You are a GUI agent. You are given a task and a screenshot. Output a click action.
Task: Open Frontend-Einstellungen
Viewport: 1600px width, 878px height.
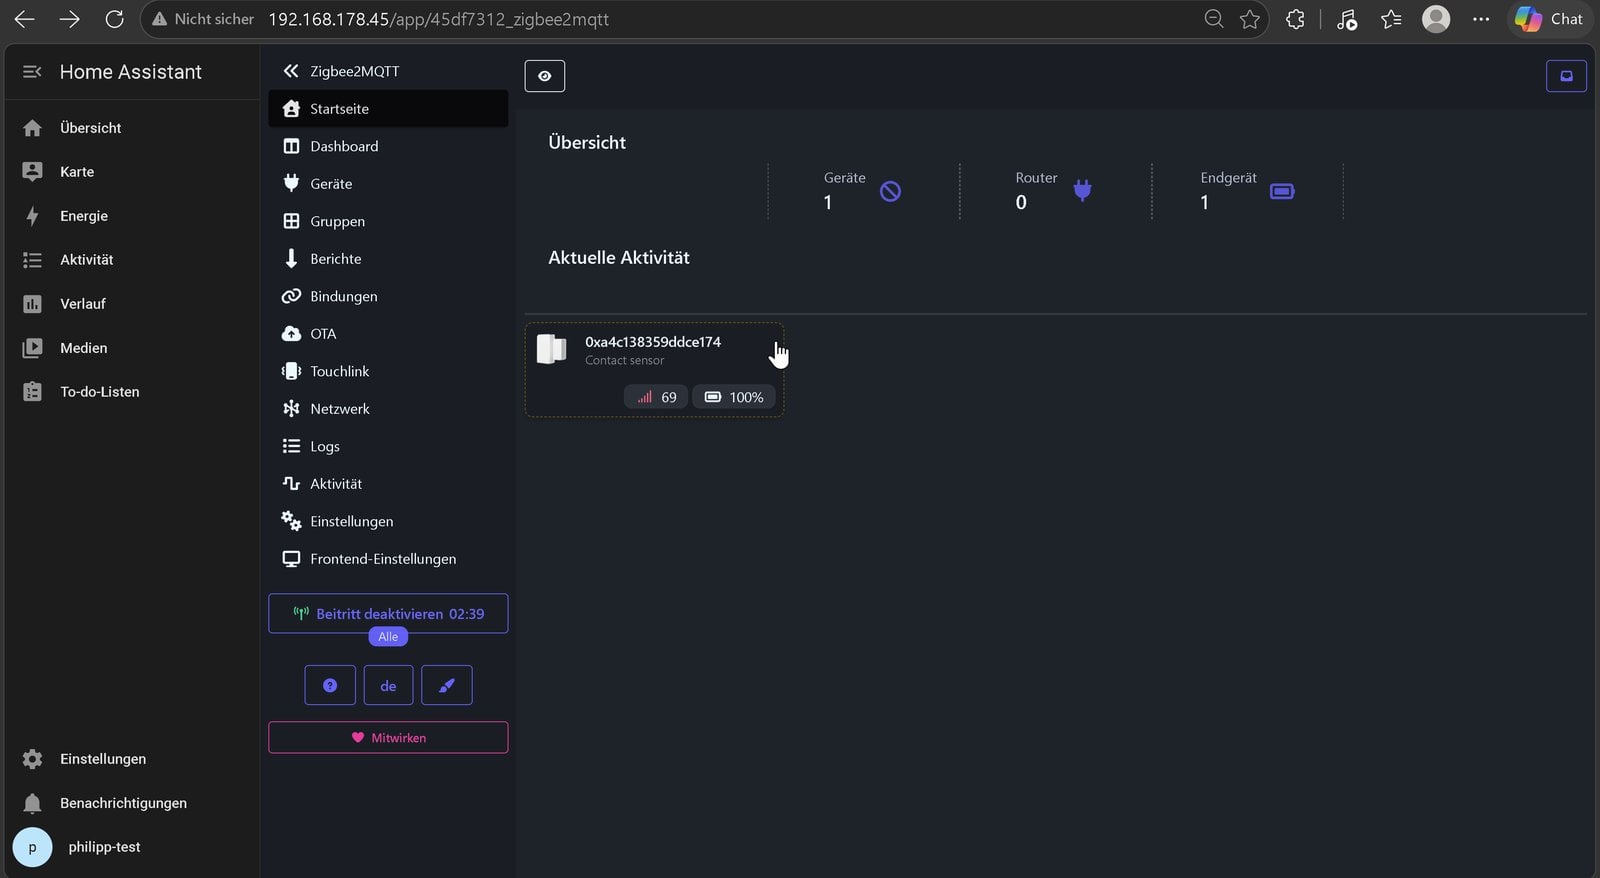pos(388,559)
